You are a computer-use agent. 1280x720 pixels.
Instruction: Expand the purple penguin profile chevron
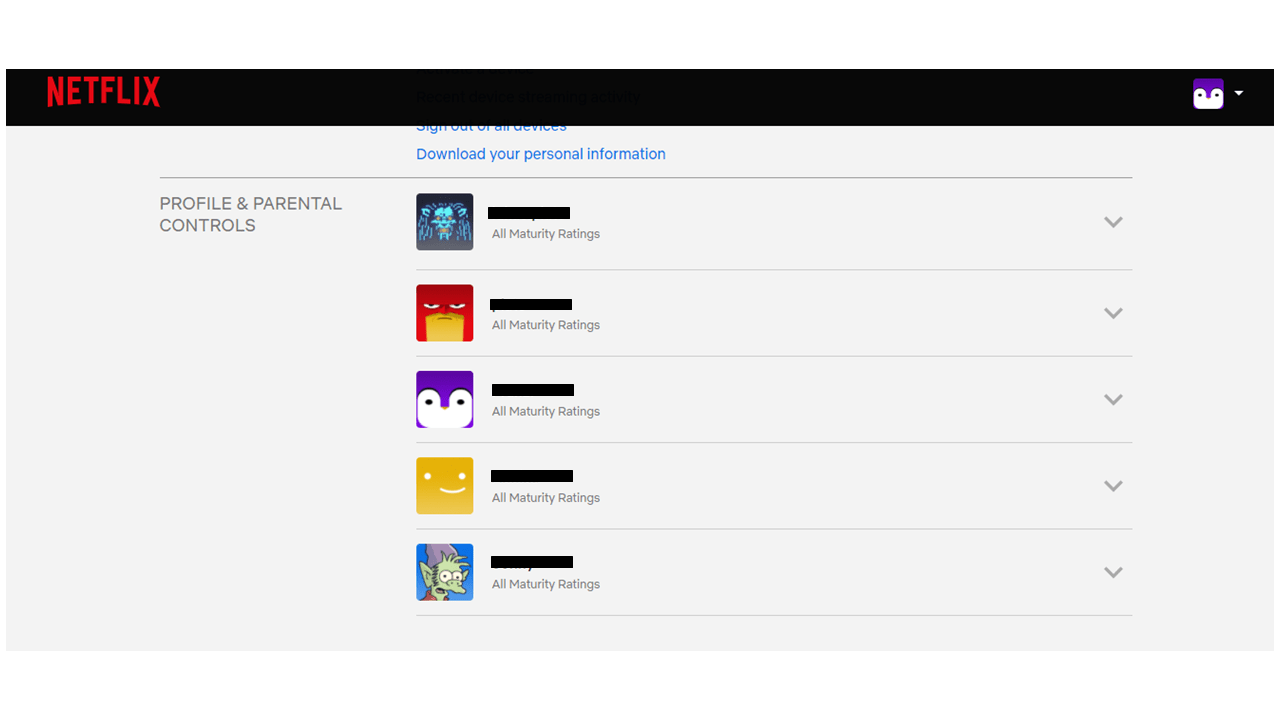point(1113,399)
